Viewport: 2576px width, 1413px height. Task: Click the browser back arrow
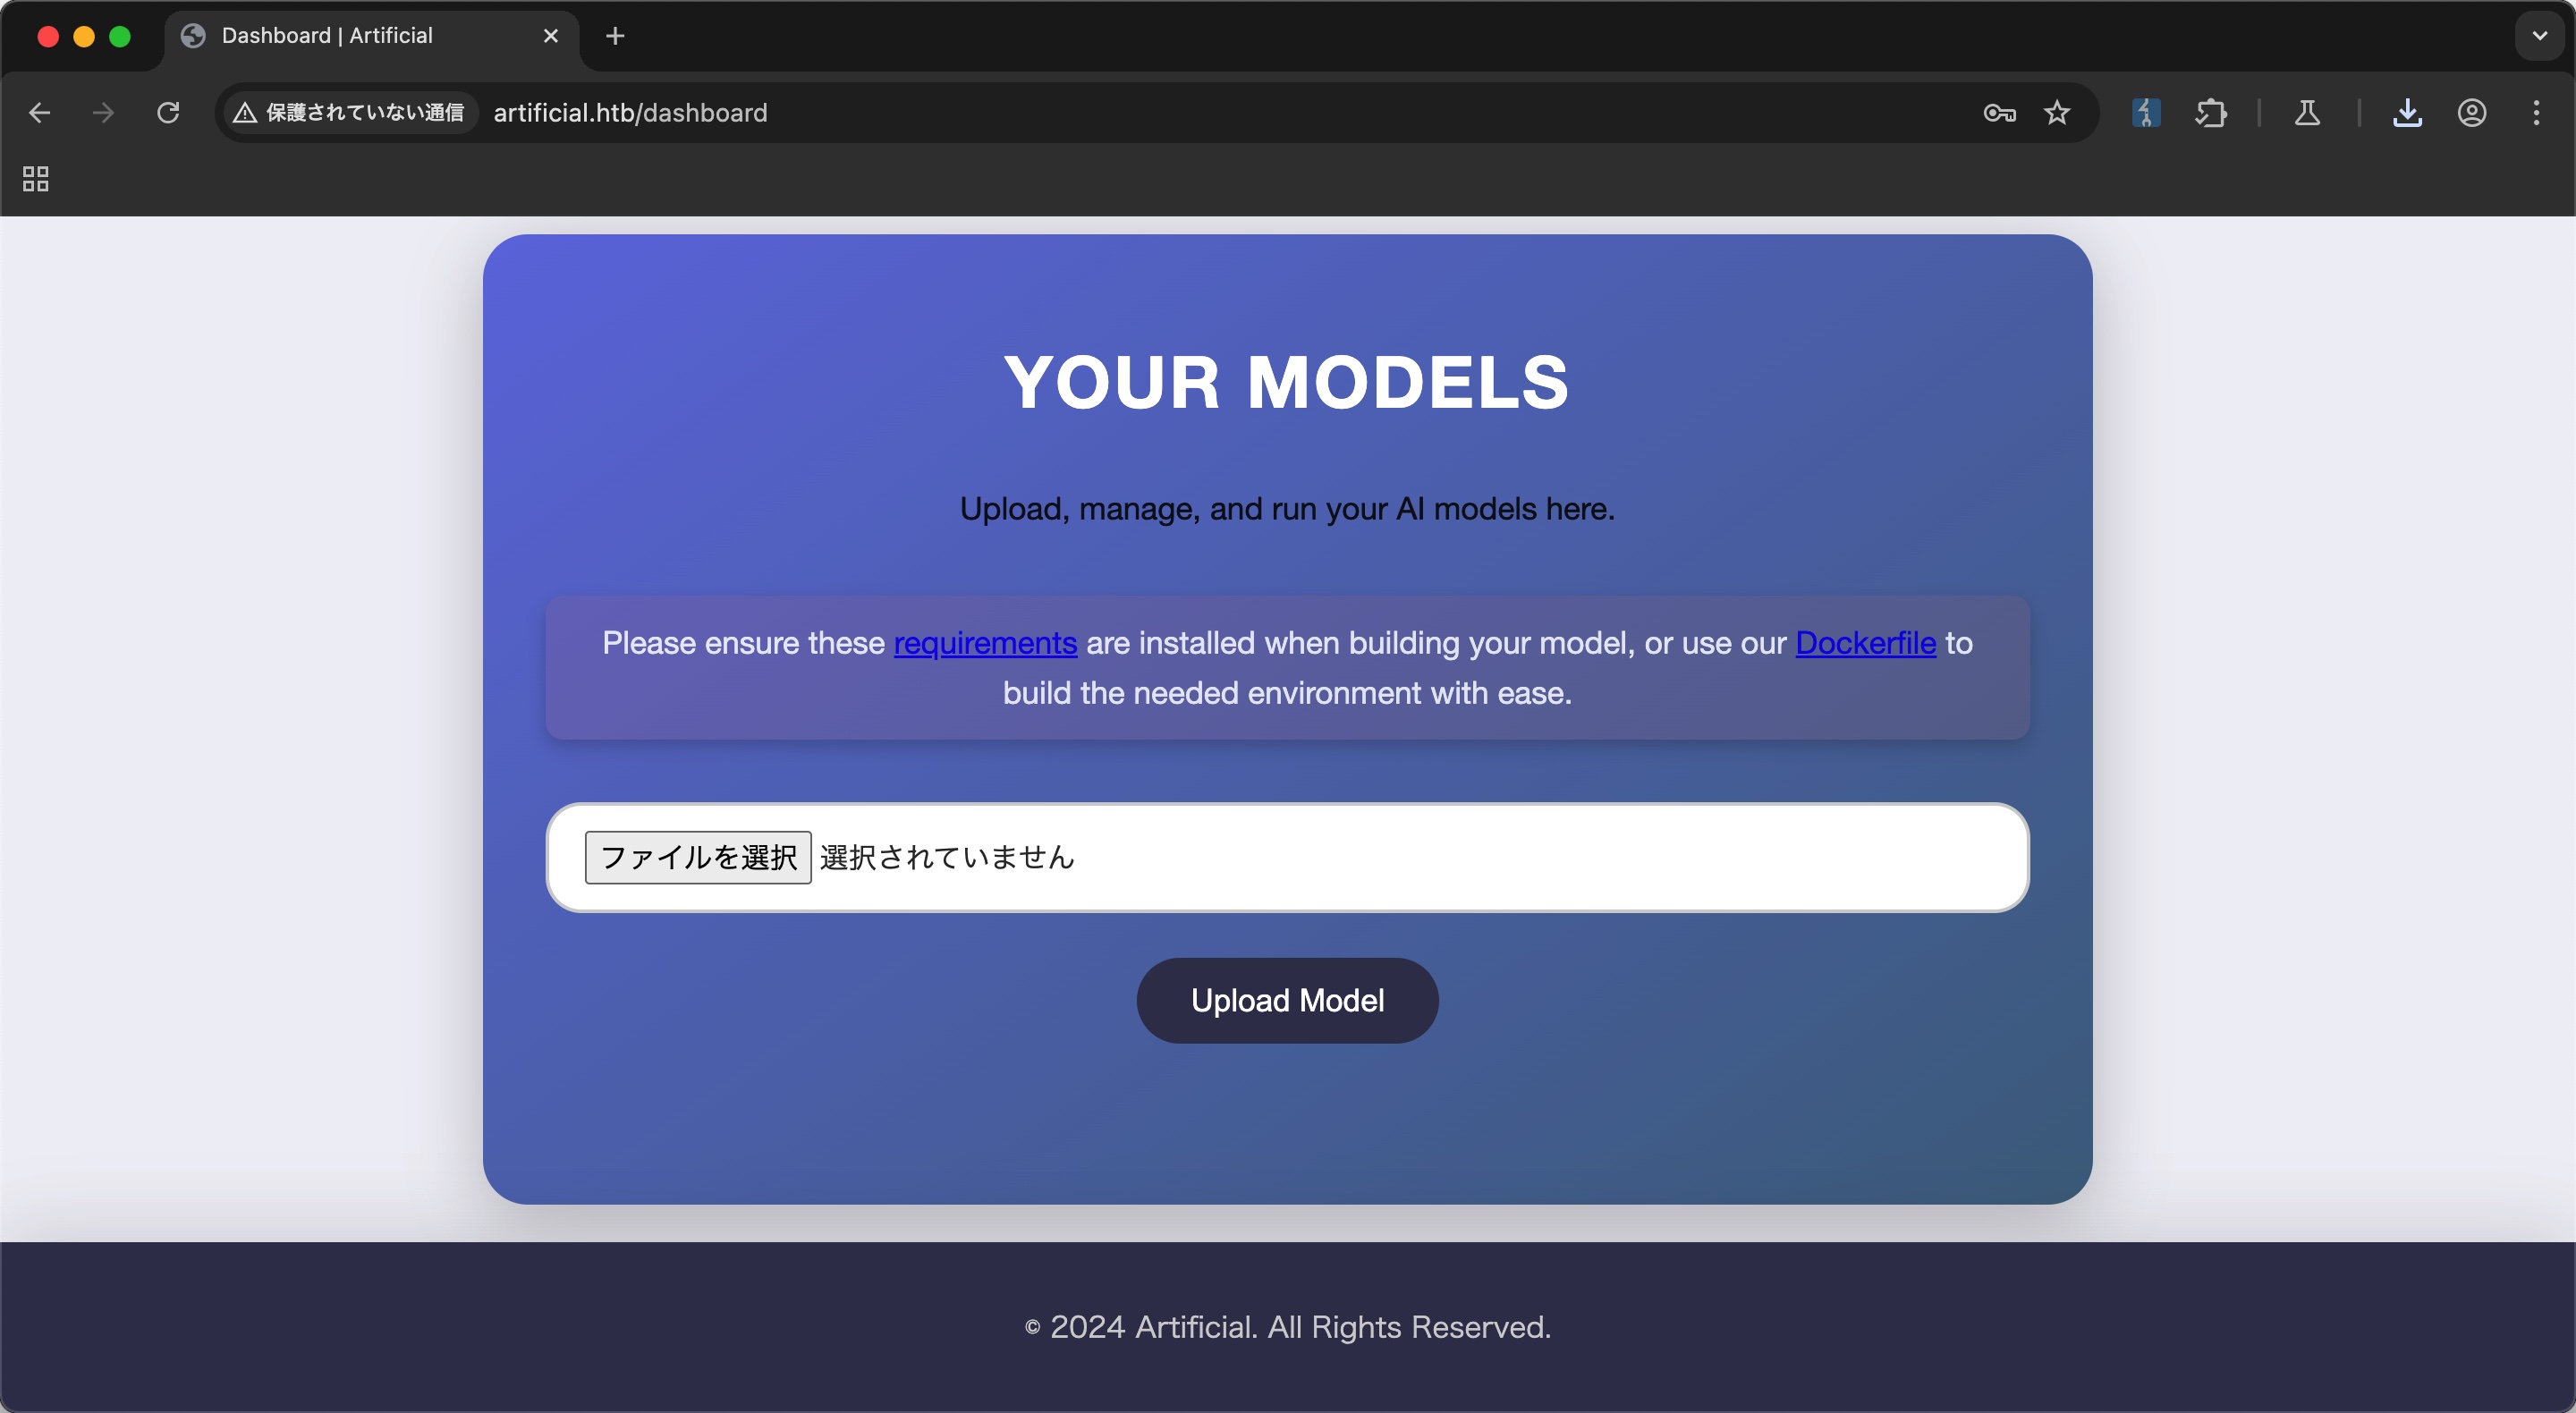click(40, 113)
